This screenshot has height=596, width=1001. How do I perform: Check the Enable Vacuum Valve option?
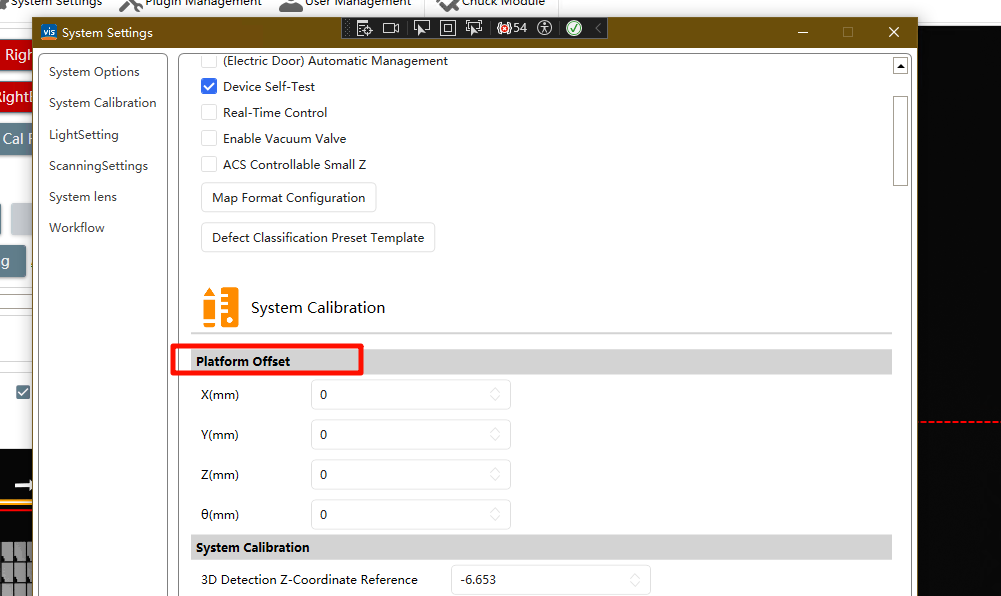pyautogui.click(x=209, y=138)
